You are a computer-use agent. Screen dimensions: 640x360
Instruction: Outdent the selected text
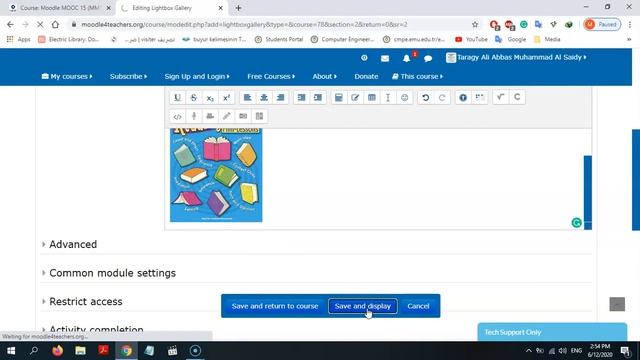pyautogui.click(x=301, y=98)
